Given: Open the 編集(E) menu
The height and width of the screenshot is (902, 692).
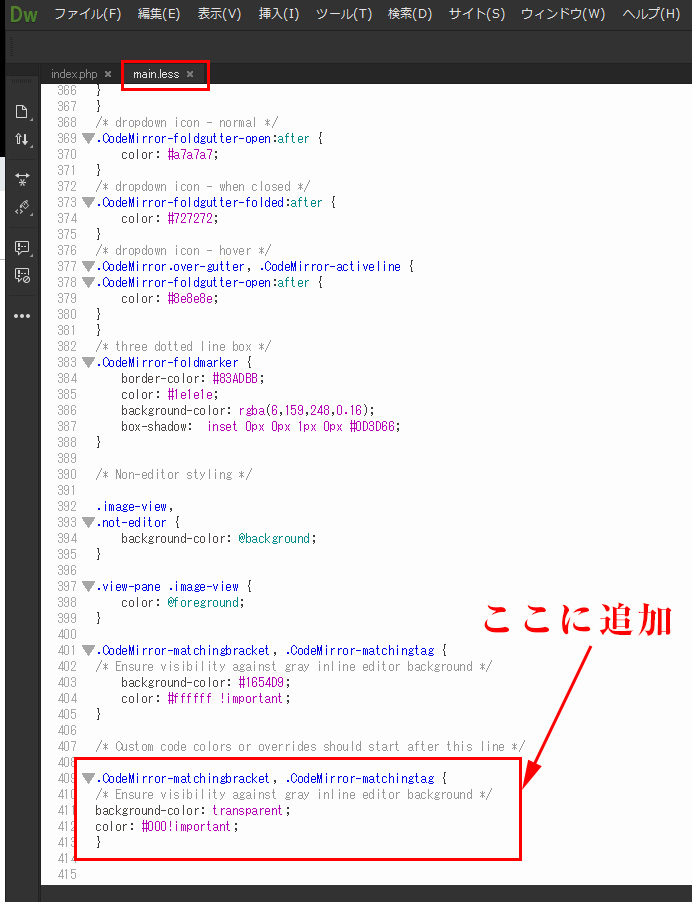Looking at the screenshot, I should pos(159,14).
